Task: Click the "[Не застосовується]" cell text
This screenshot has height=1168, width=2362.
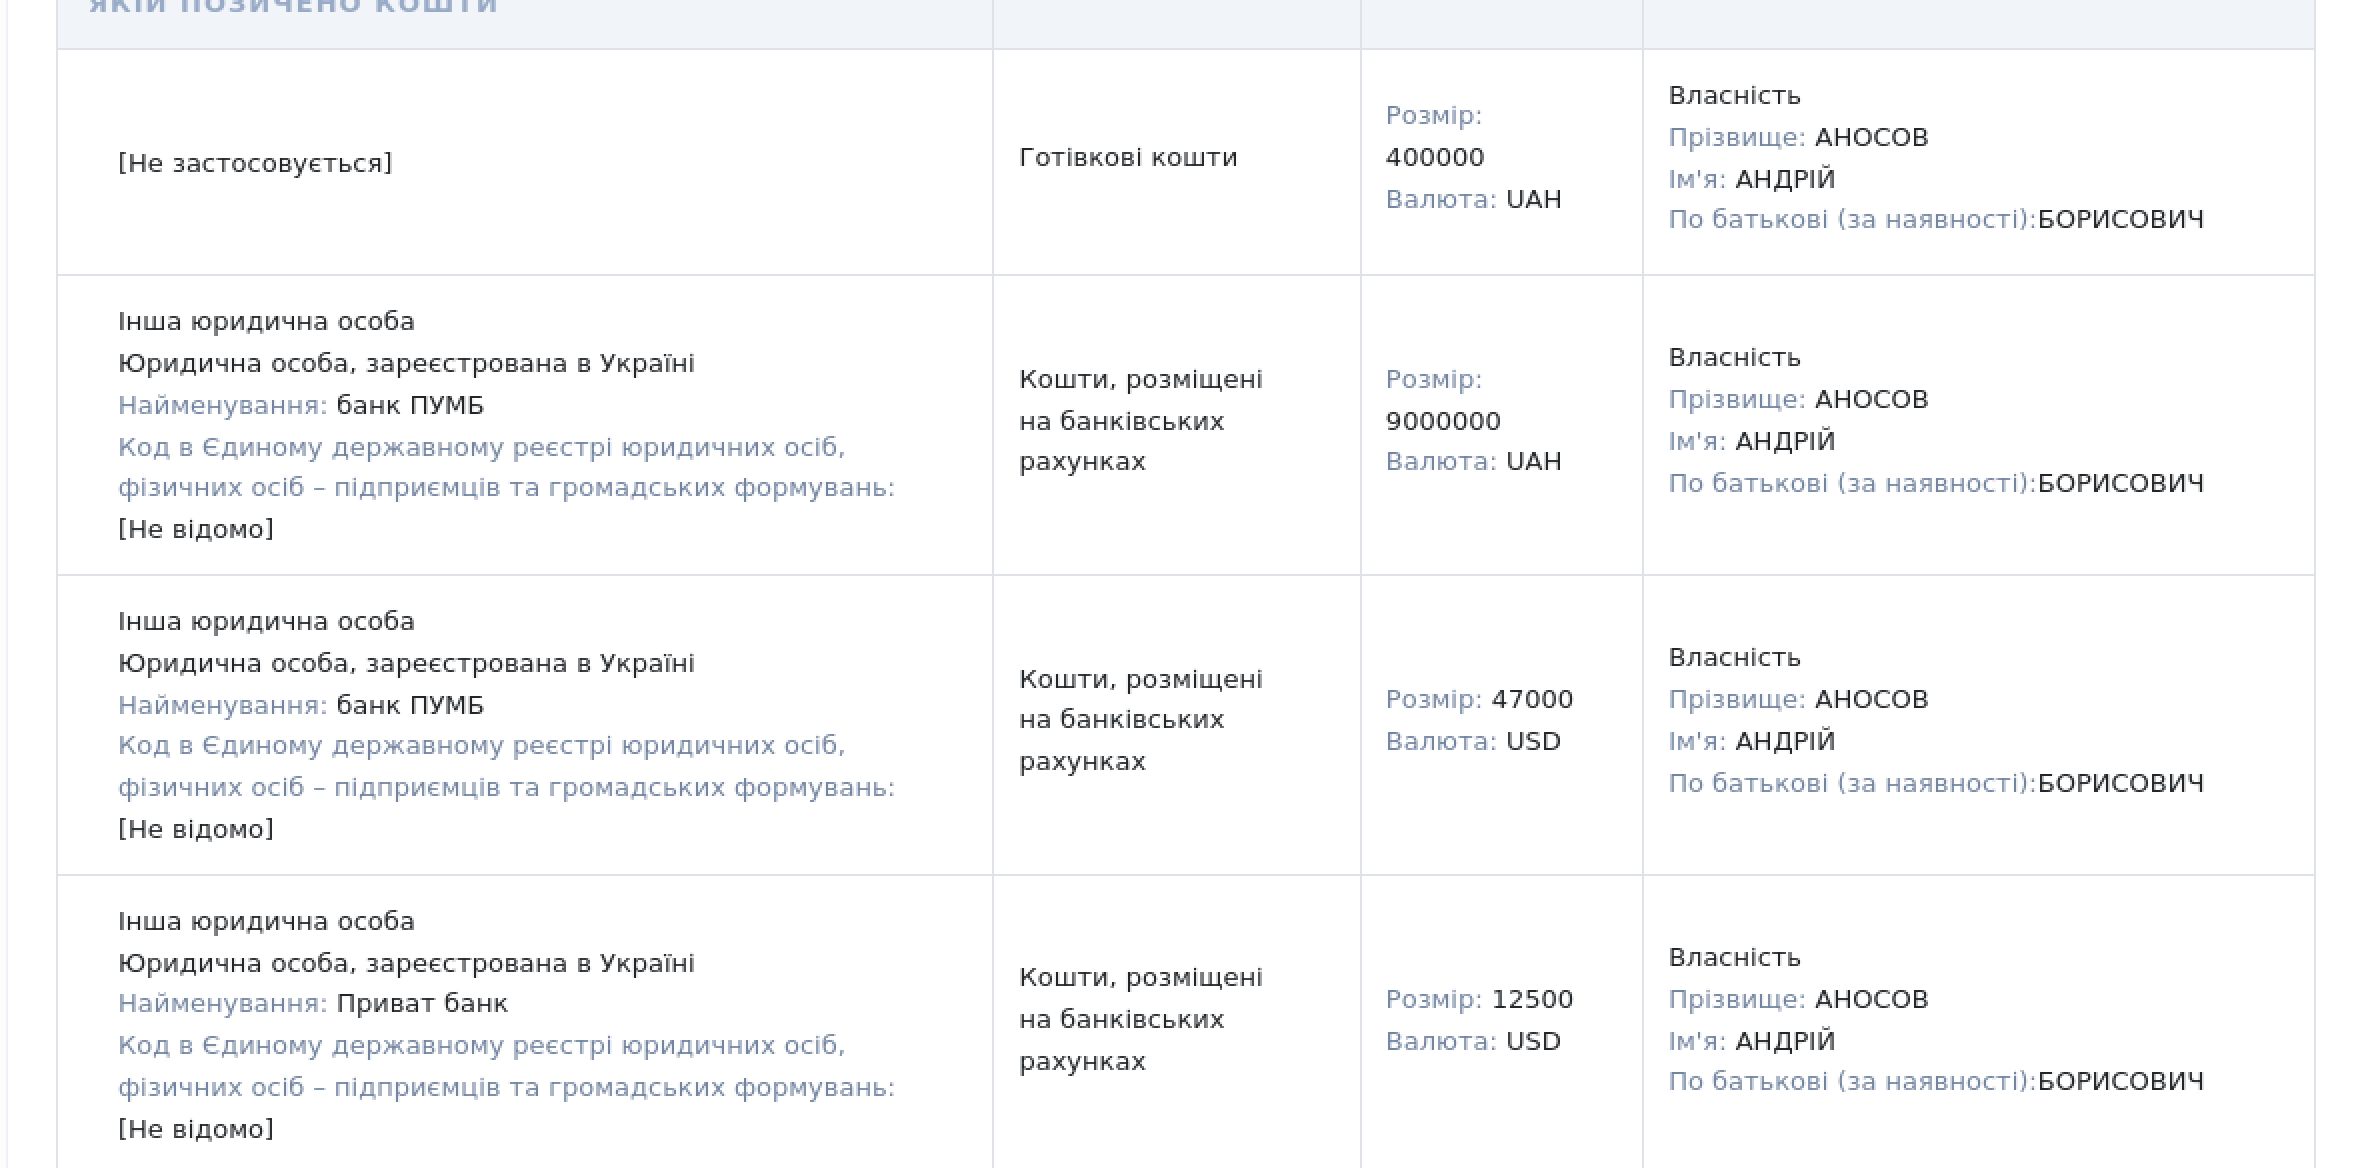Action: point(255,163)
